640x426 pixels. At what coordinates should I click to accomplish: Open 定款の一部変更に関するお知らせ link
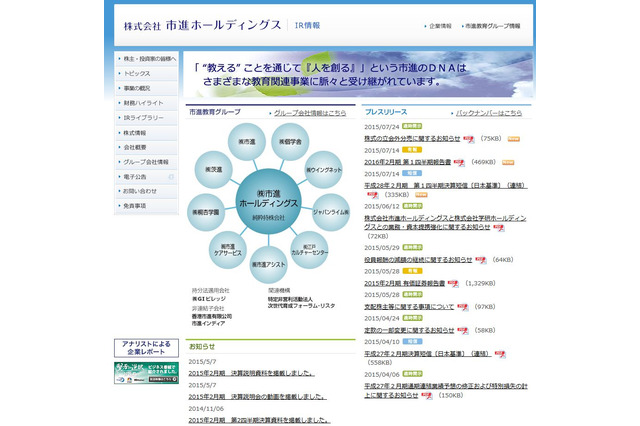[409, 331]
